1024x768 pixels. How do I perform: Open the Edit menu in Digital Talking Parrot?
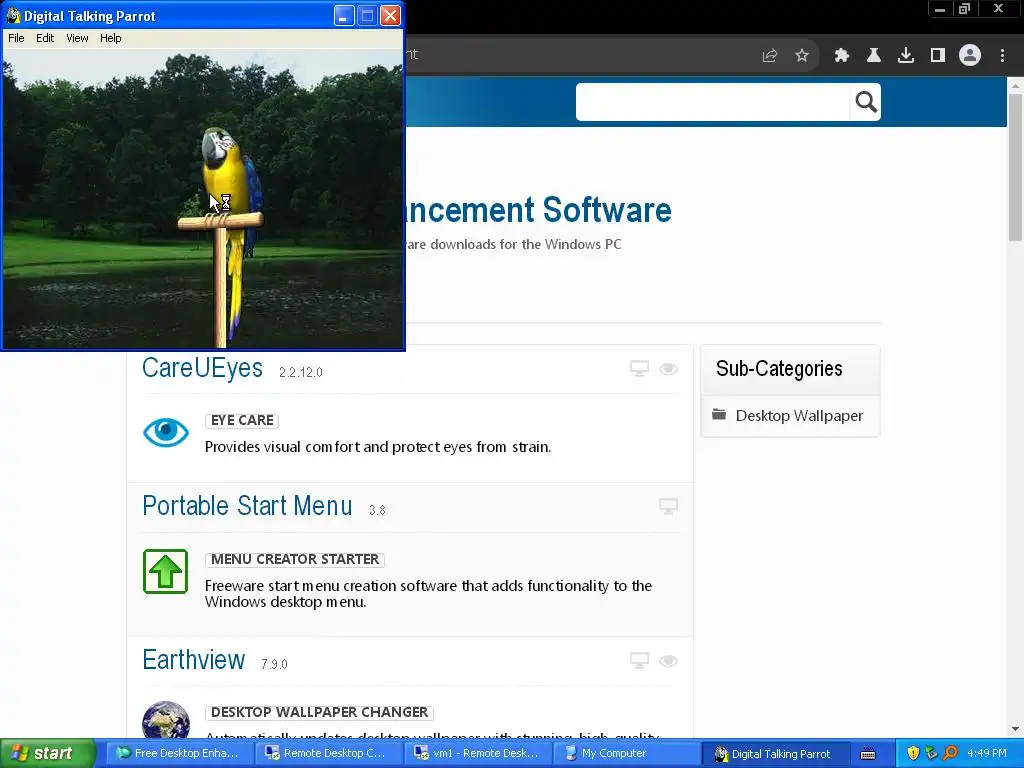pos(45,38)
